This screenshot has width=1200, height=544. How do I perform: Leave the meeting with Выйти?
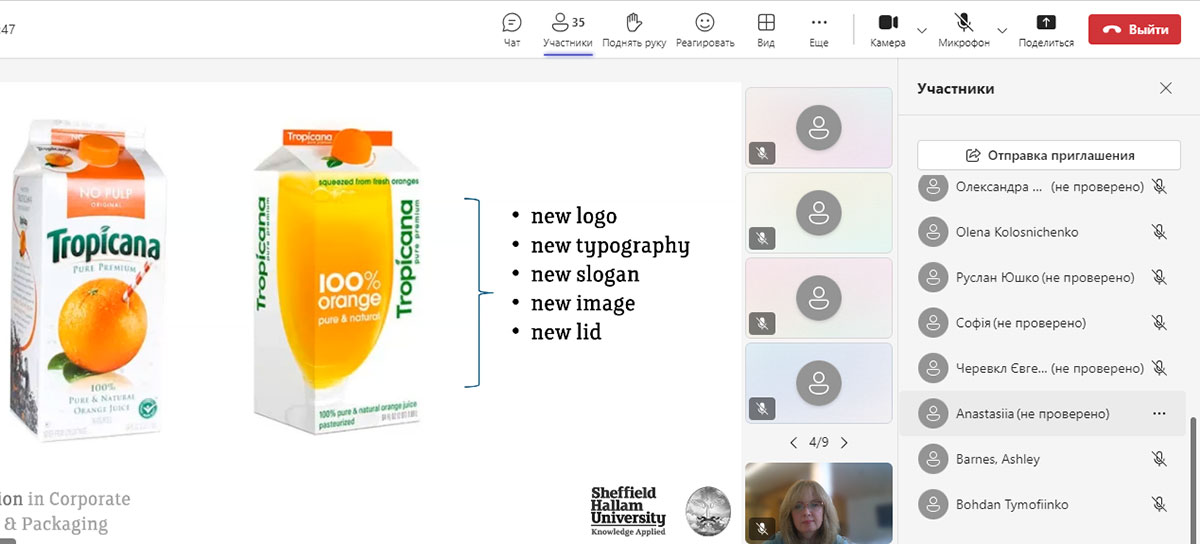1135,29
